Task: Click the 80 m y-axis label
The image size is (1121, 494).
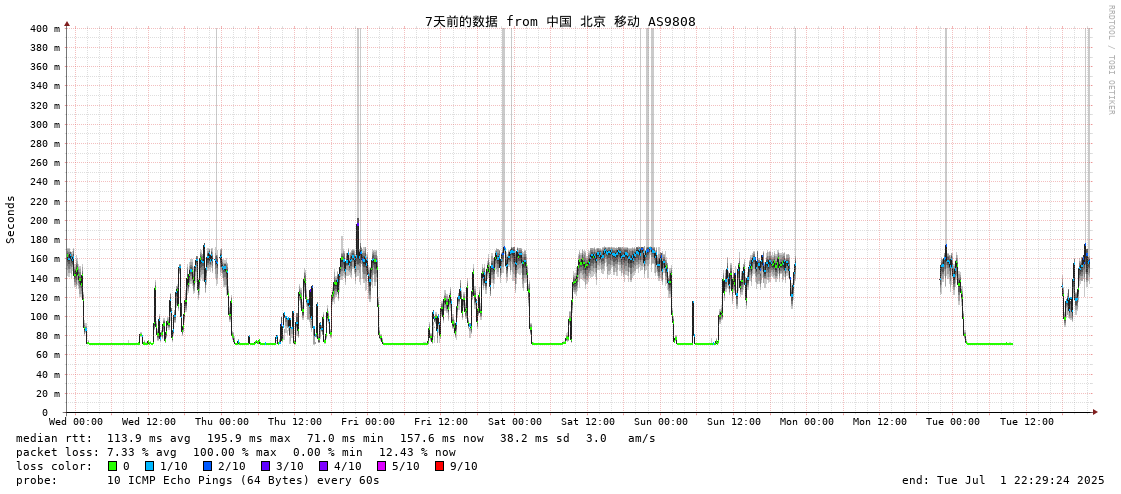Action: tap(49, 335)
